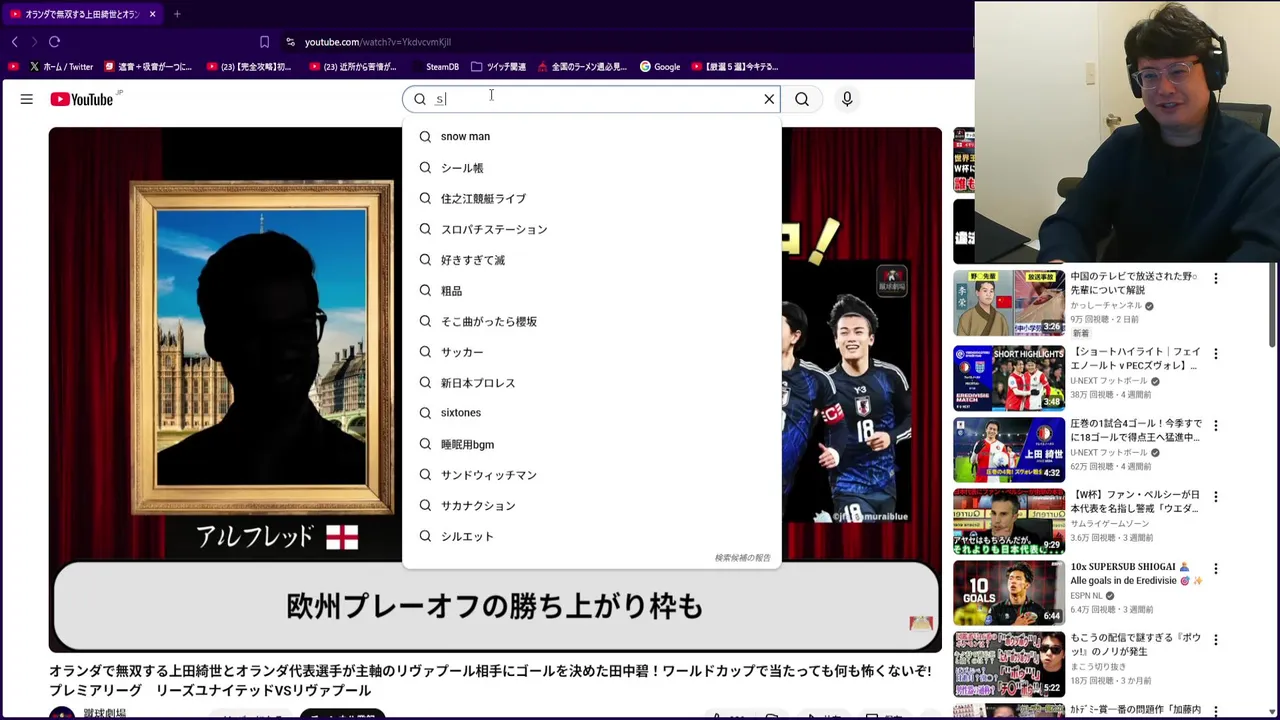The height and width of the screenshot is (720, 1280).
Task: Click the youtube.com address bar URL
Action: point(378,42)
